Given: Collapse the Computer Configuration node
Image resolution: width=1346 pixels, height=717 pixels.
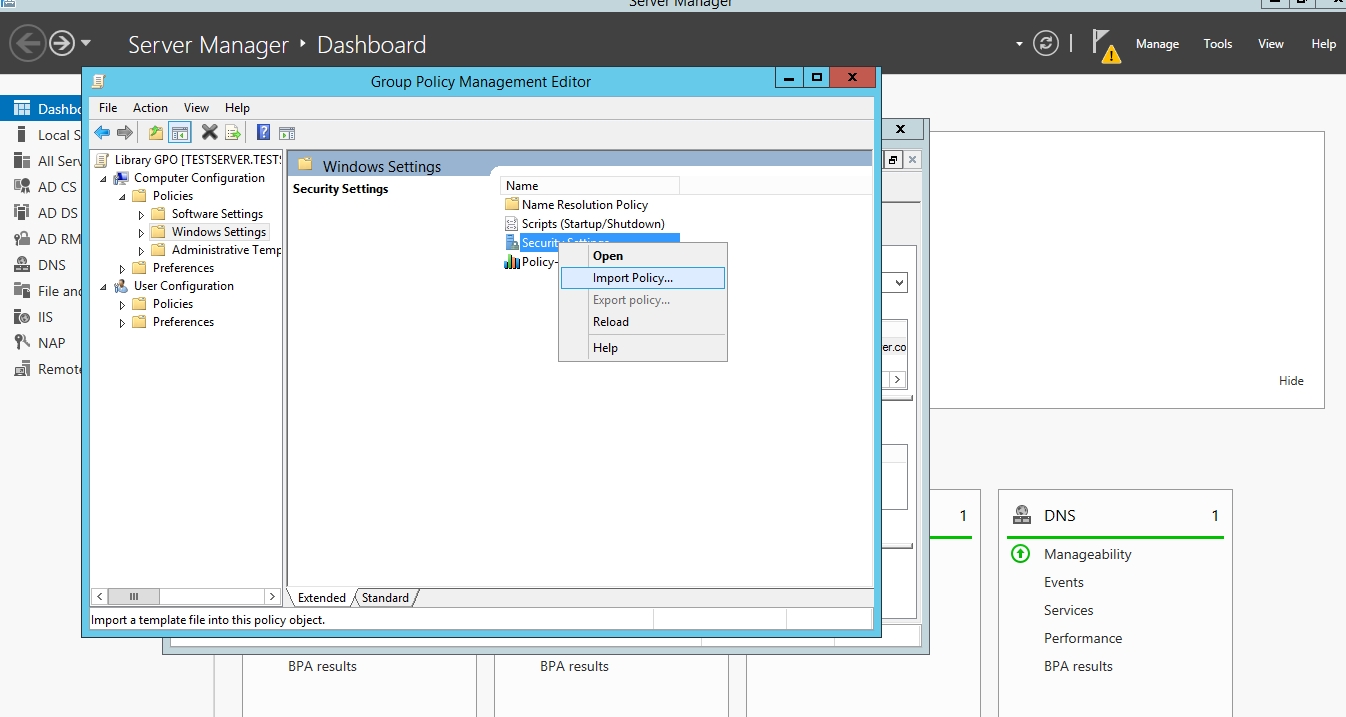Looking at the screenshot, I should (x=104, y=178).
